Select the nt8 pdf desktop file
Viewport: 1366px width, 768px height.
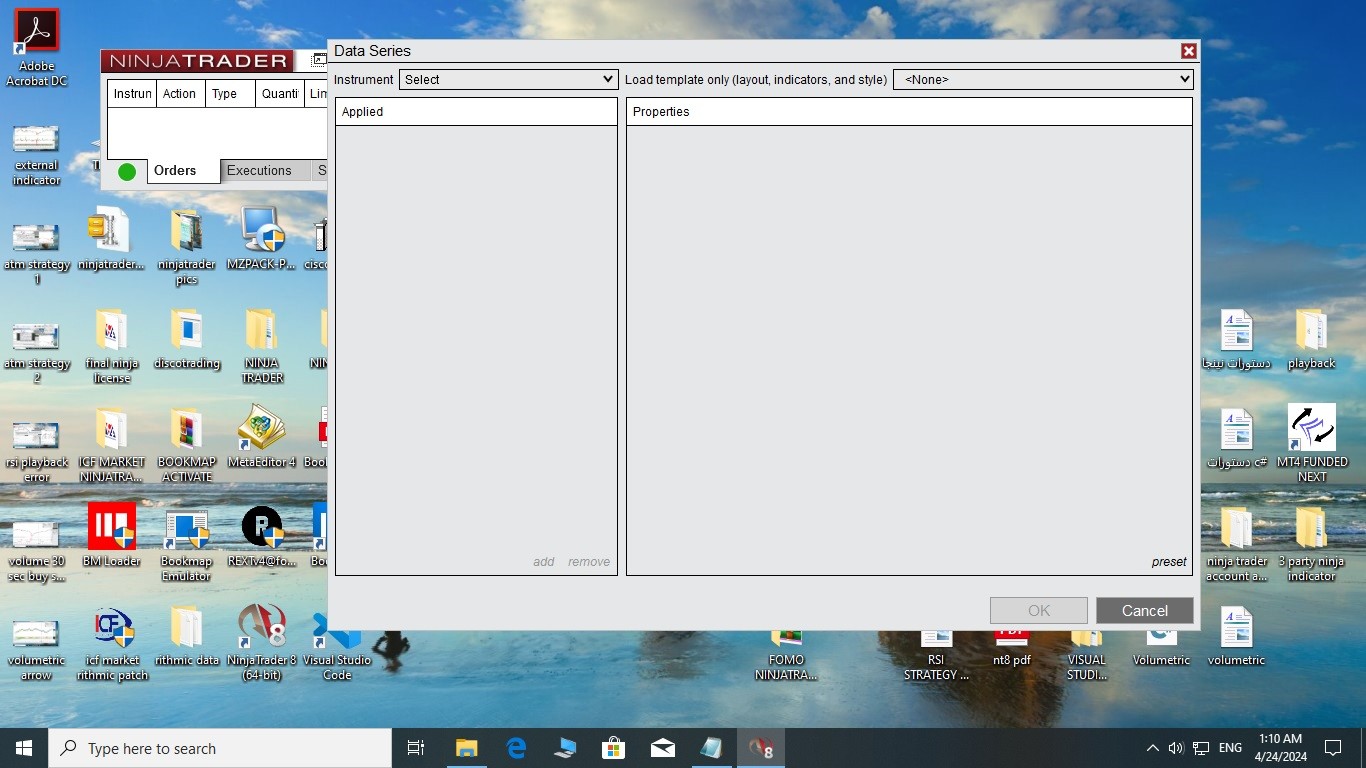point(1012,646)
